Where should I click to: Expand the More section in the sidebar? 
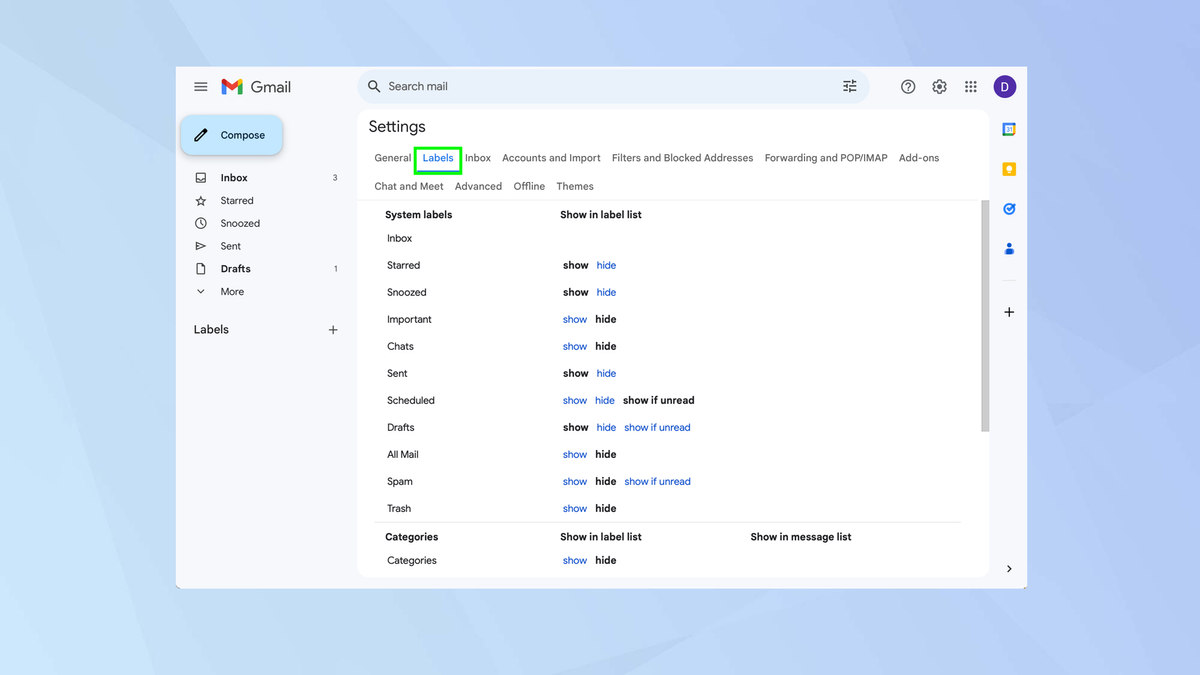click(231, 291)
